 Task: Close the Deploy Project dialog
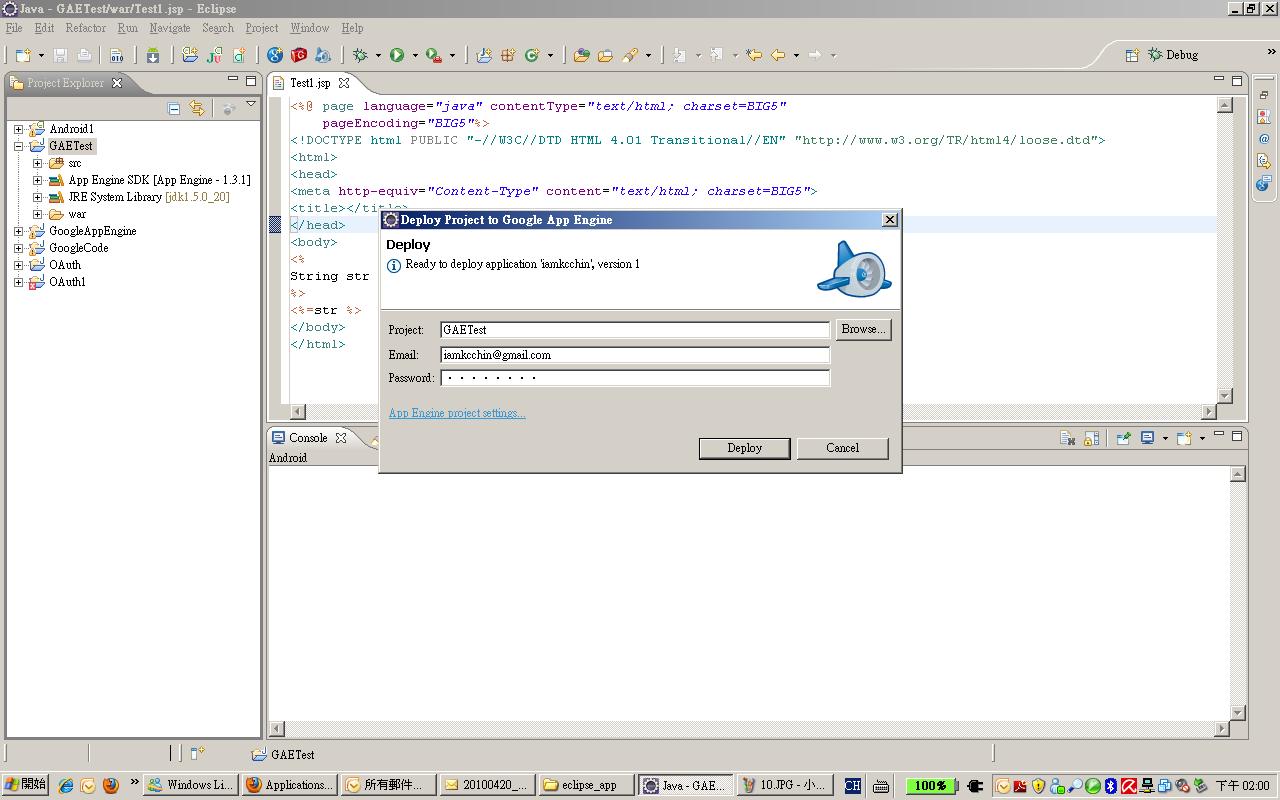click(889, 220)
